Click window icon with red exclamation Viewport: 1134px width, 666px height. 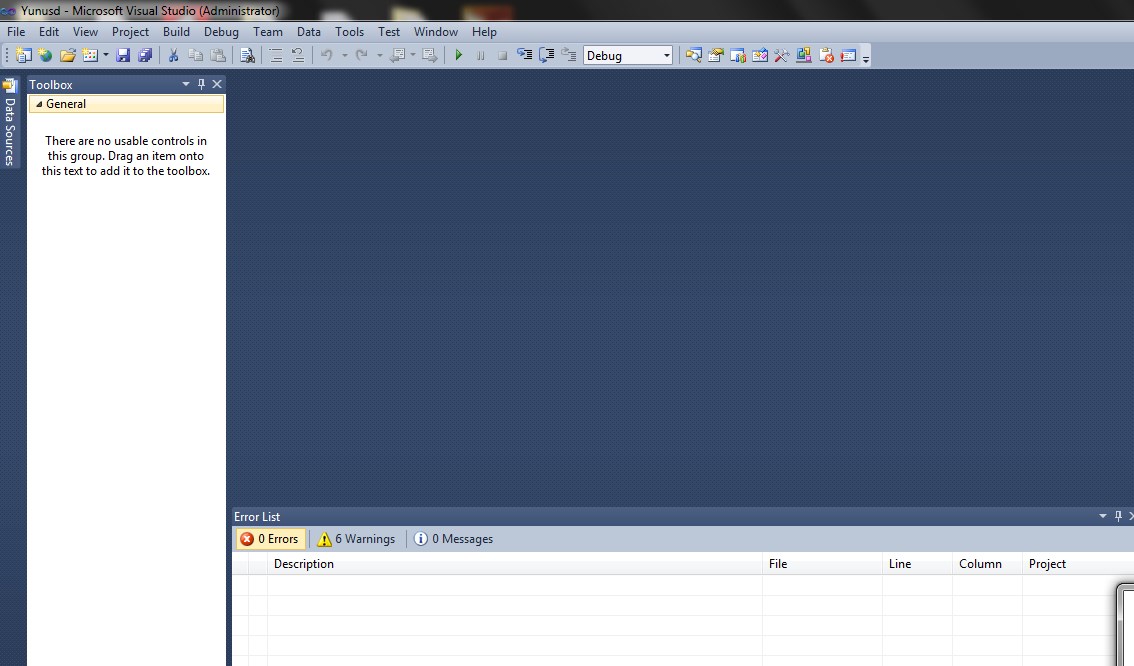point(848,56)
